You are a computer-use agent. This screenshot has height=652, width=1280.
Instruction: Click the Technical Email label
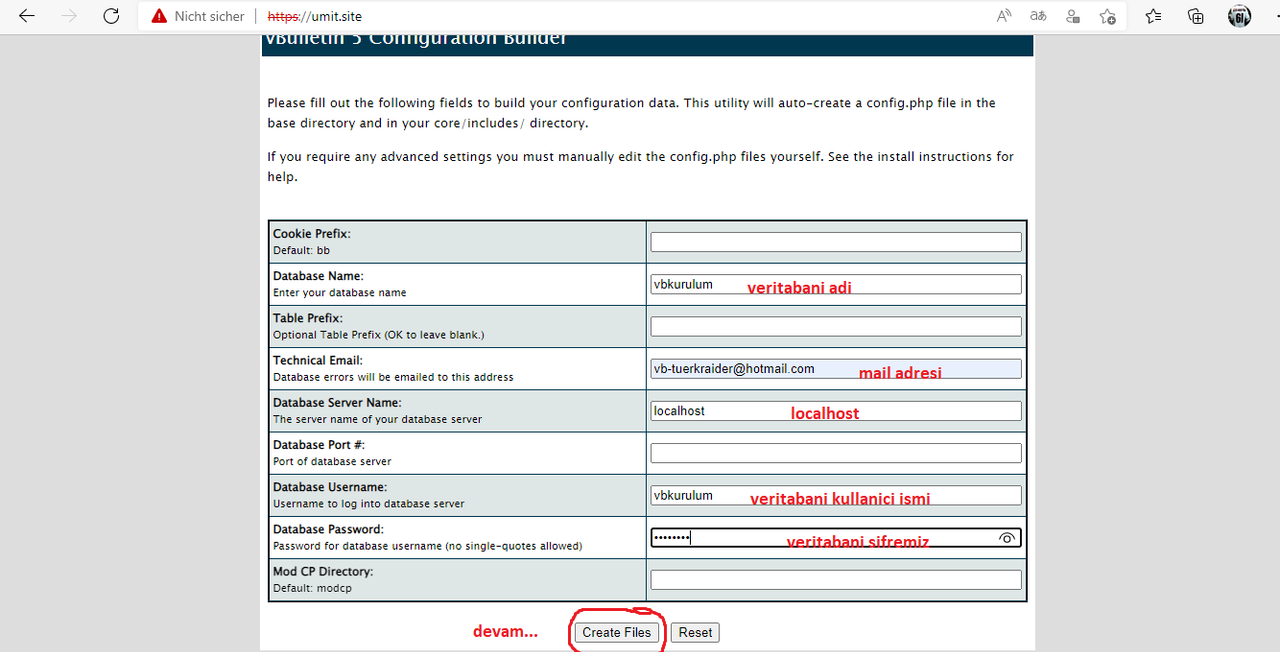click(318, 360)
